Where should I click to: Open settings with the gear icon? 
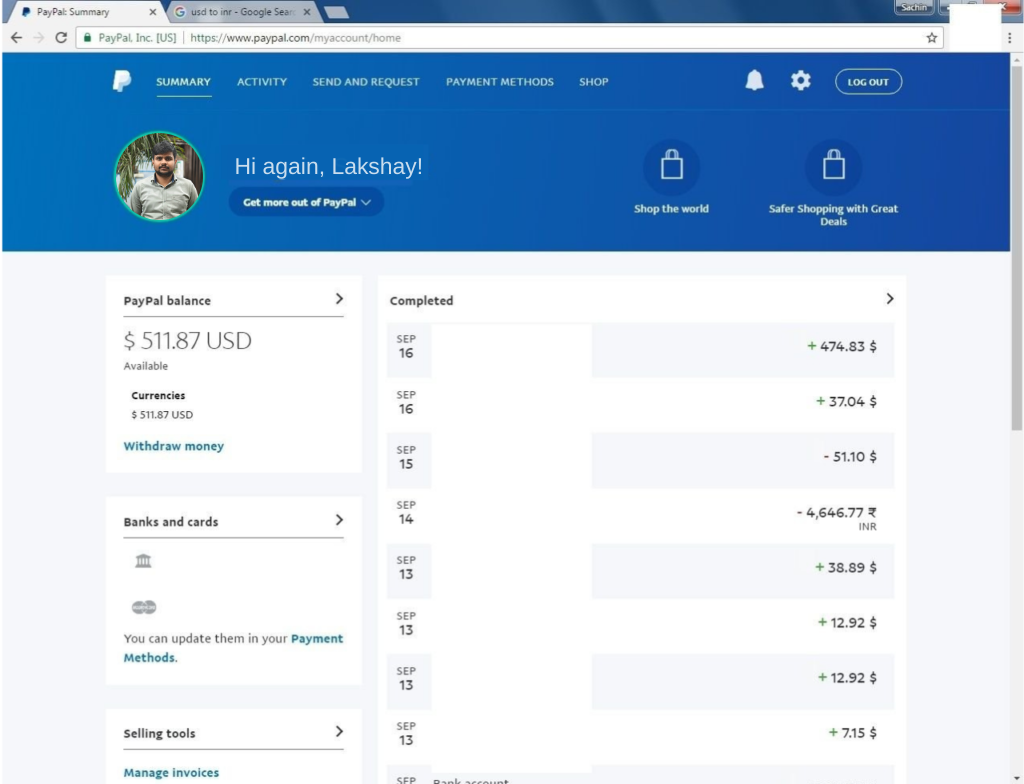(x=800, y=80)
